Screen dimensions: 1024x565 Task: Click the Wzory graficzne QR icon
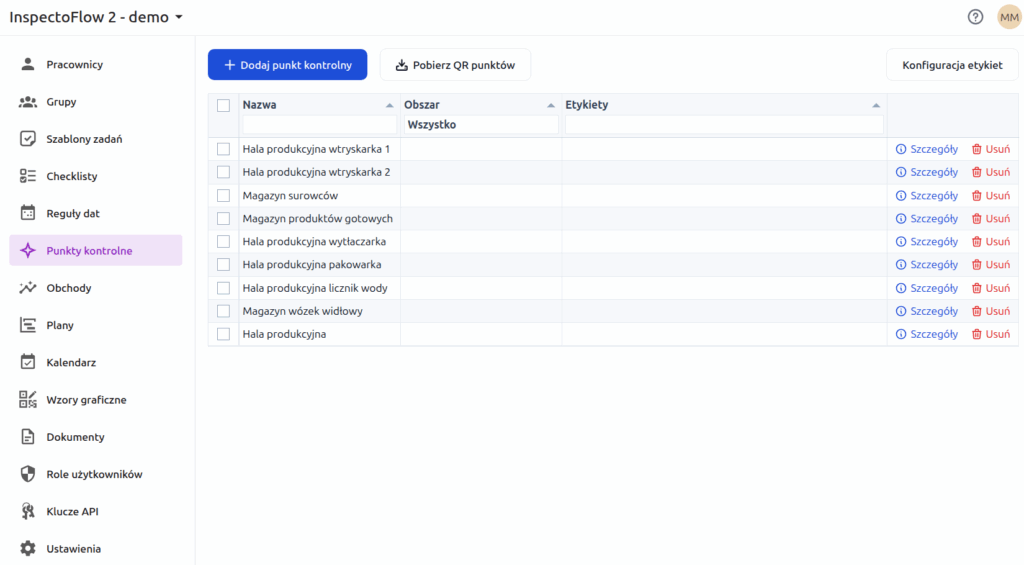pyautogui.click(x=28, y=400)
